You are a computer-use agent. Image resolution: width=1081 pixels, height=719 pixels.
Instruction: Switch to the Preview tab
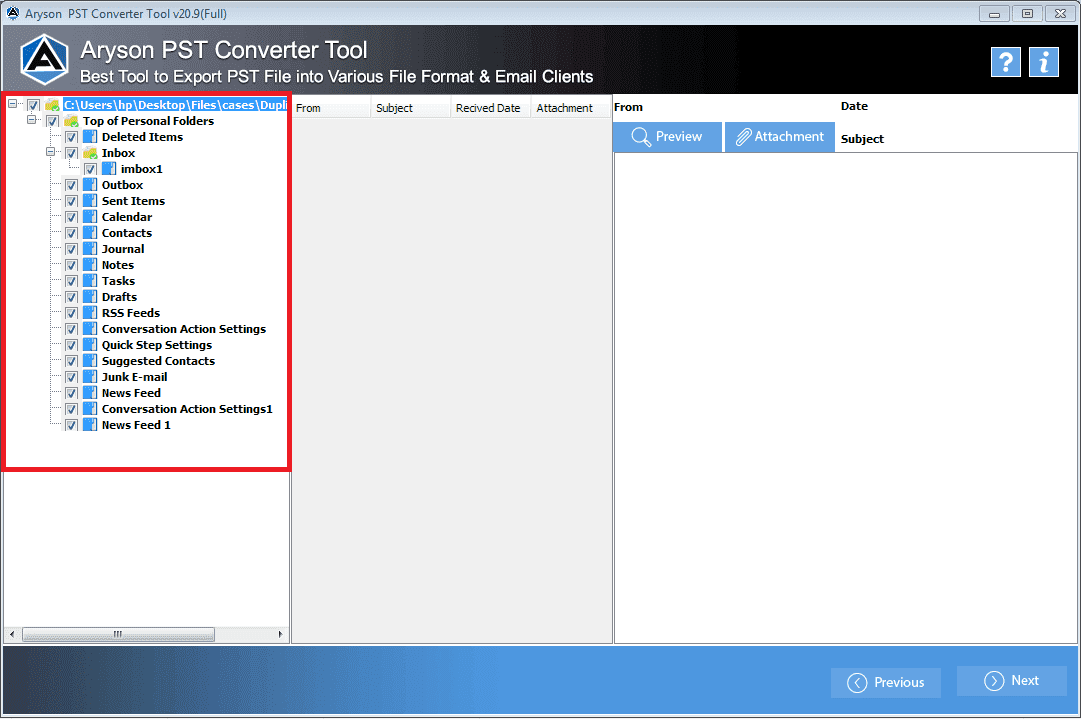667,136
